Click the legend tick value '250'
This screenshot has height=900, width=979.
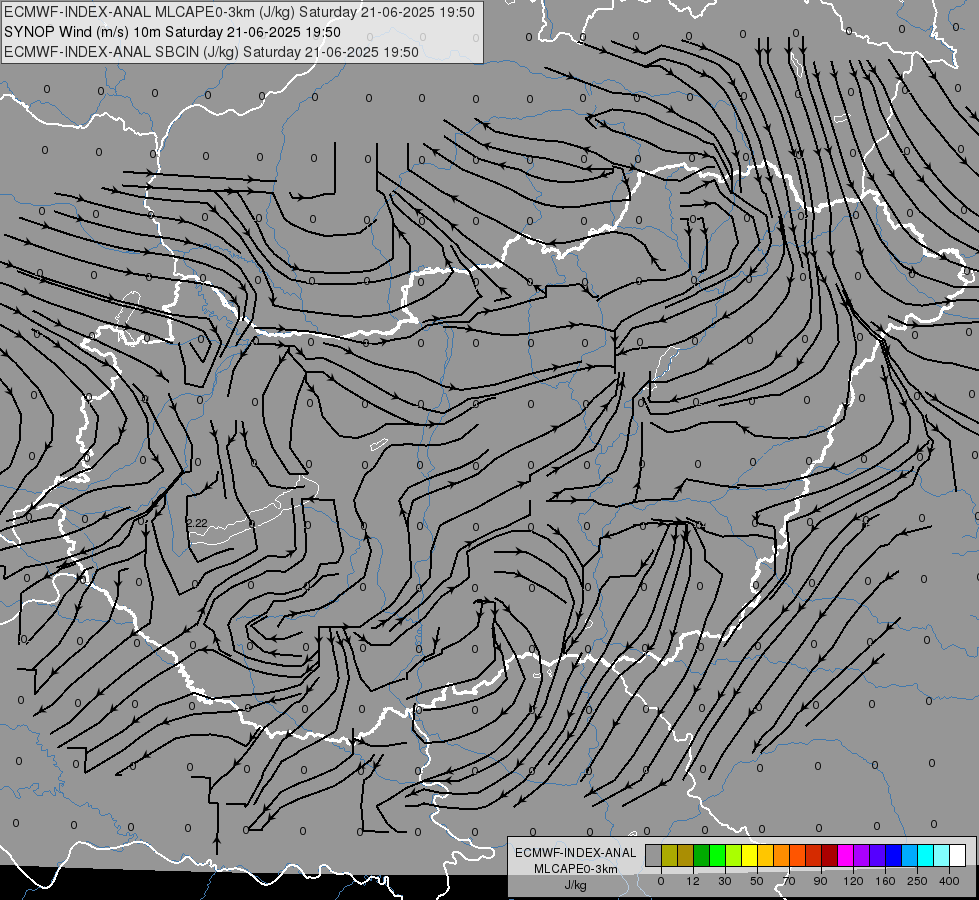[917, 881]
